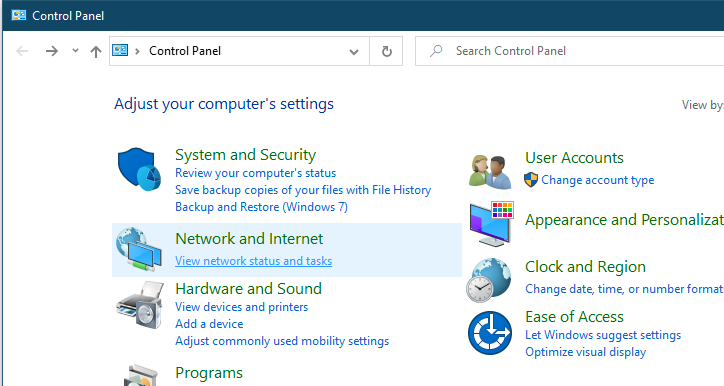Refresh the Control Panel view
This screenshot has height=386, width=724.
pyautogui.click(x=386, y=51)
